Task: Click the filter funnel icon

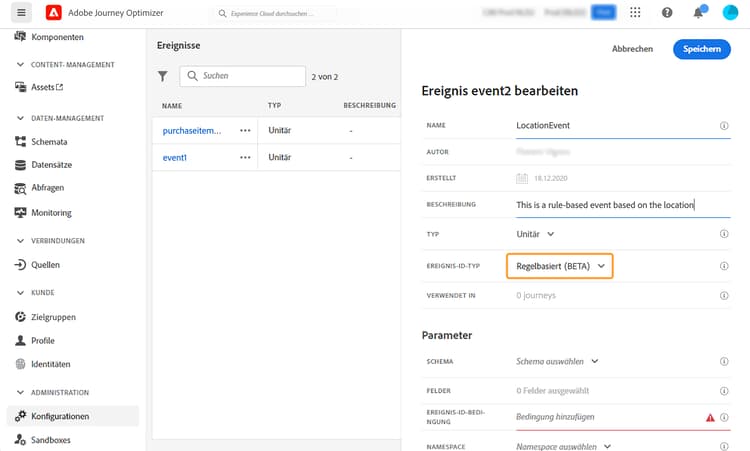Action: coord(163,76)
